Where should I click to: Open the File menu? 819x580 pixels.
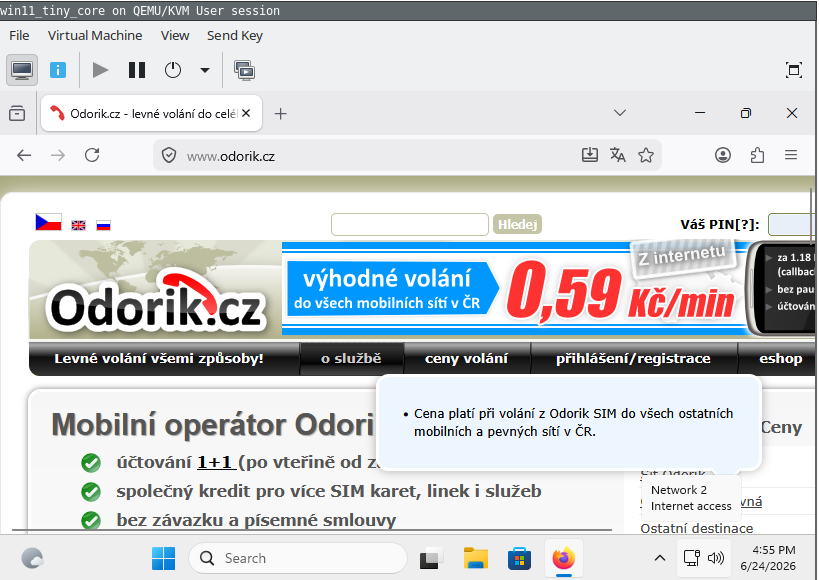click(x=19, y=36)
